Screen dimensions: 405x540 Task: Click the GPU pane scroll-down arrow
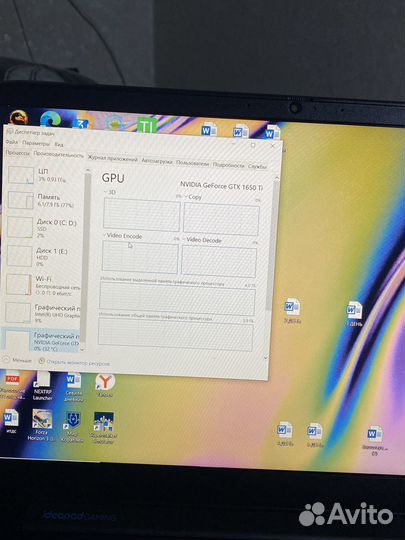tap(266, 358)
